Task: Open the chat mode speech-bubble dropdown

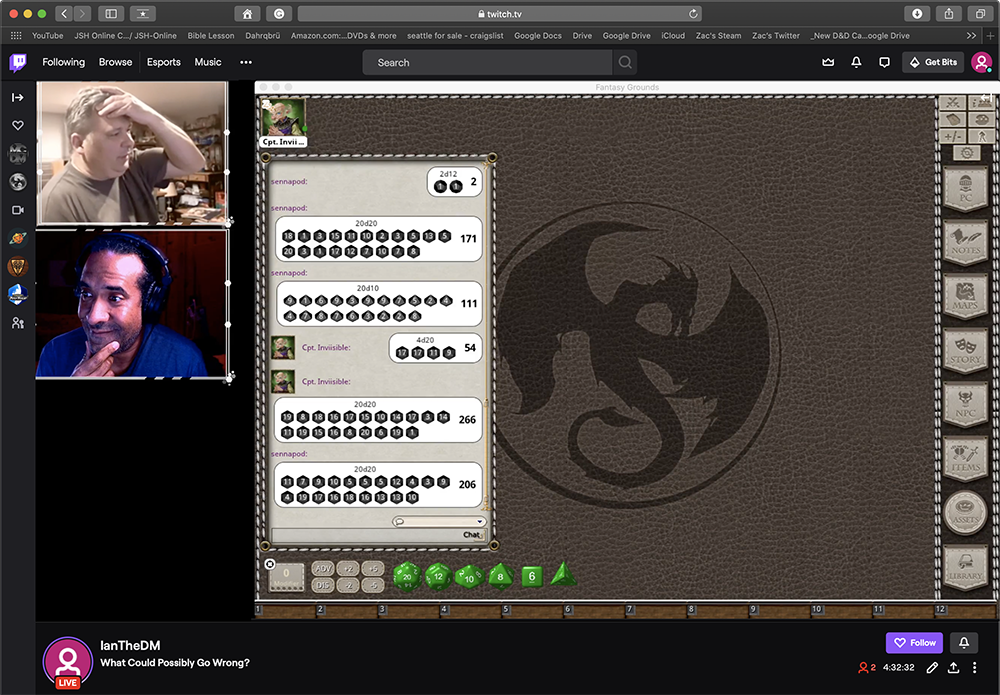Action: pos(439,522)
